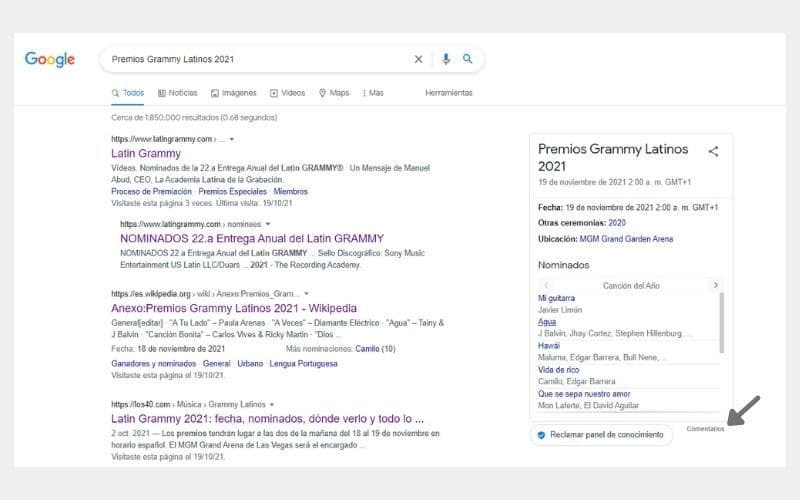Open the Más menu

click(x=373, y=93)
